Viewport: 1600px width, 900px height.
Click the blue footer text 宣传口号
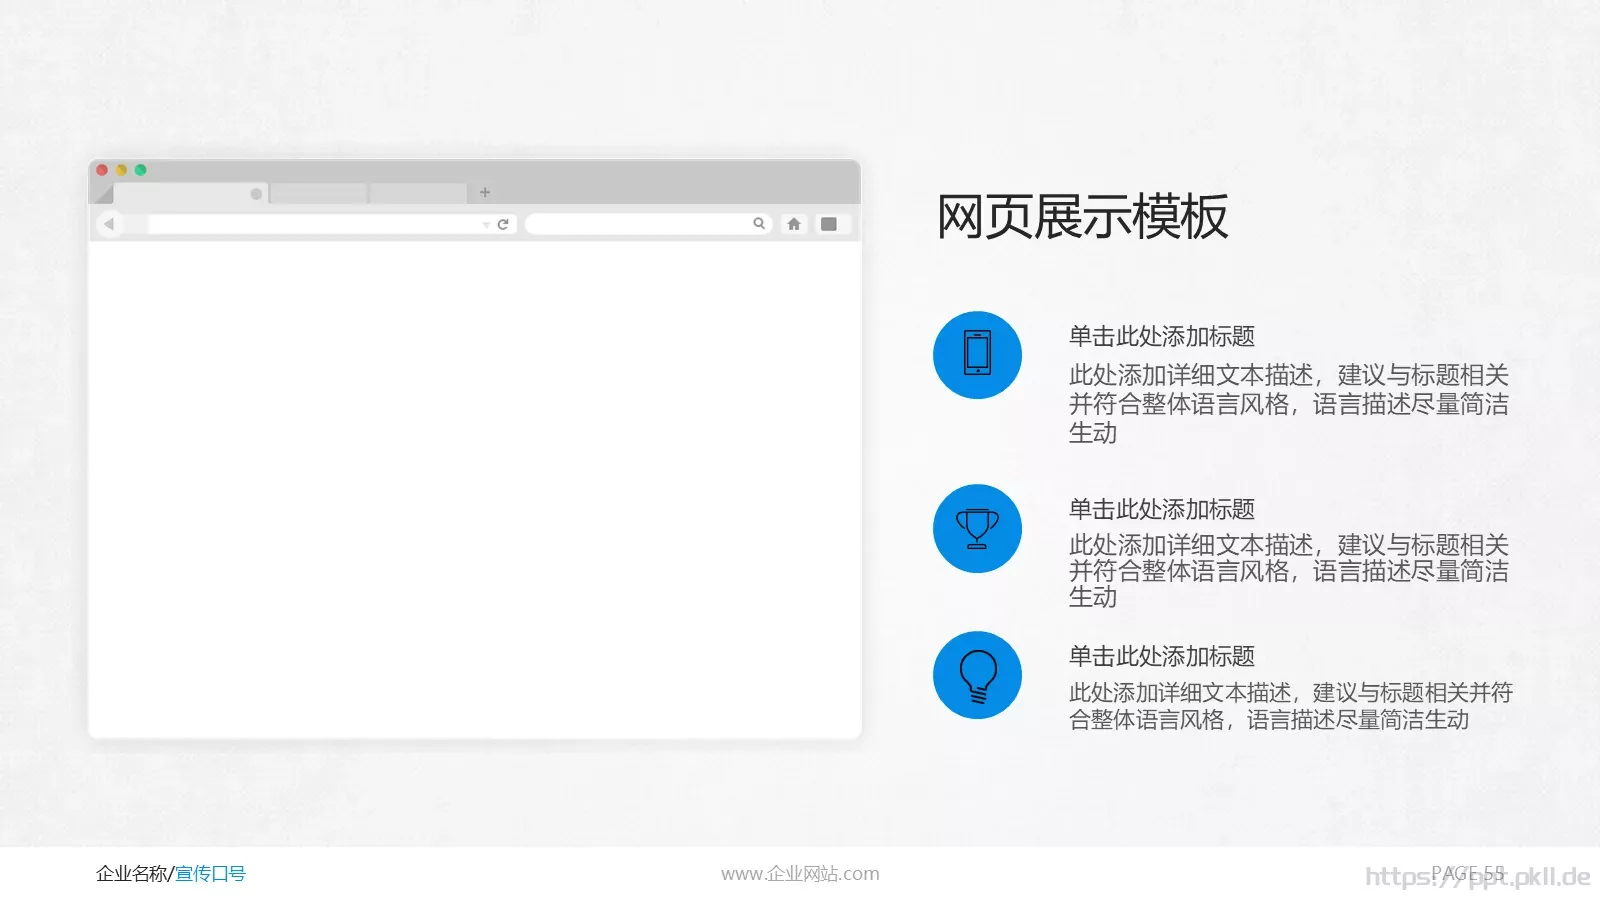pos(210,874)
